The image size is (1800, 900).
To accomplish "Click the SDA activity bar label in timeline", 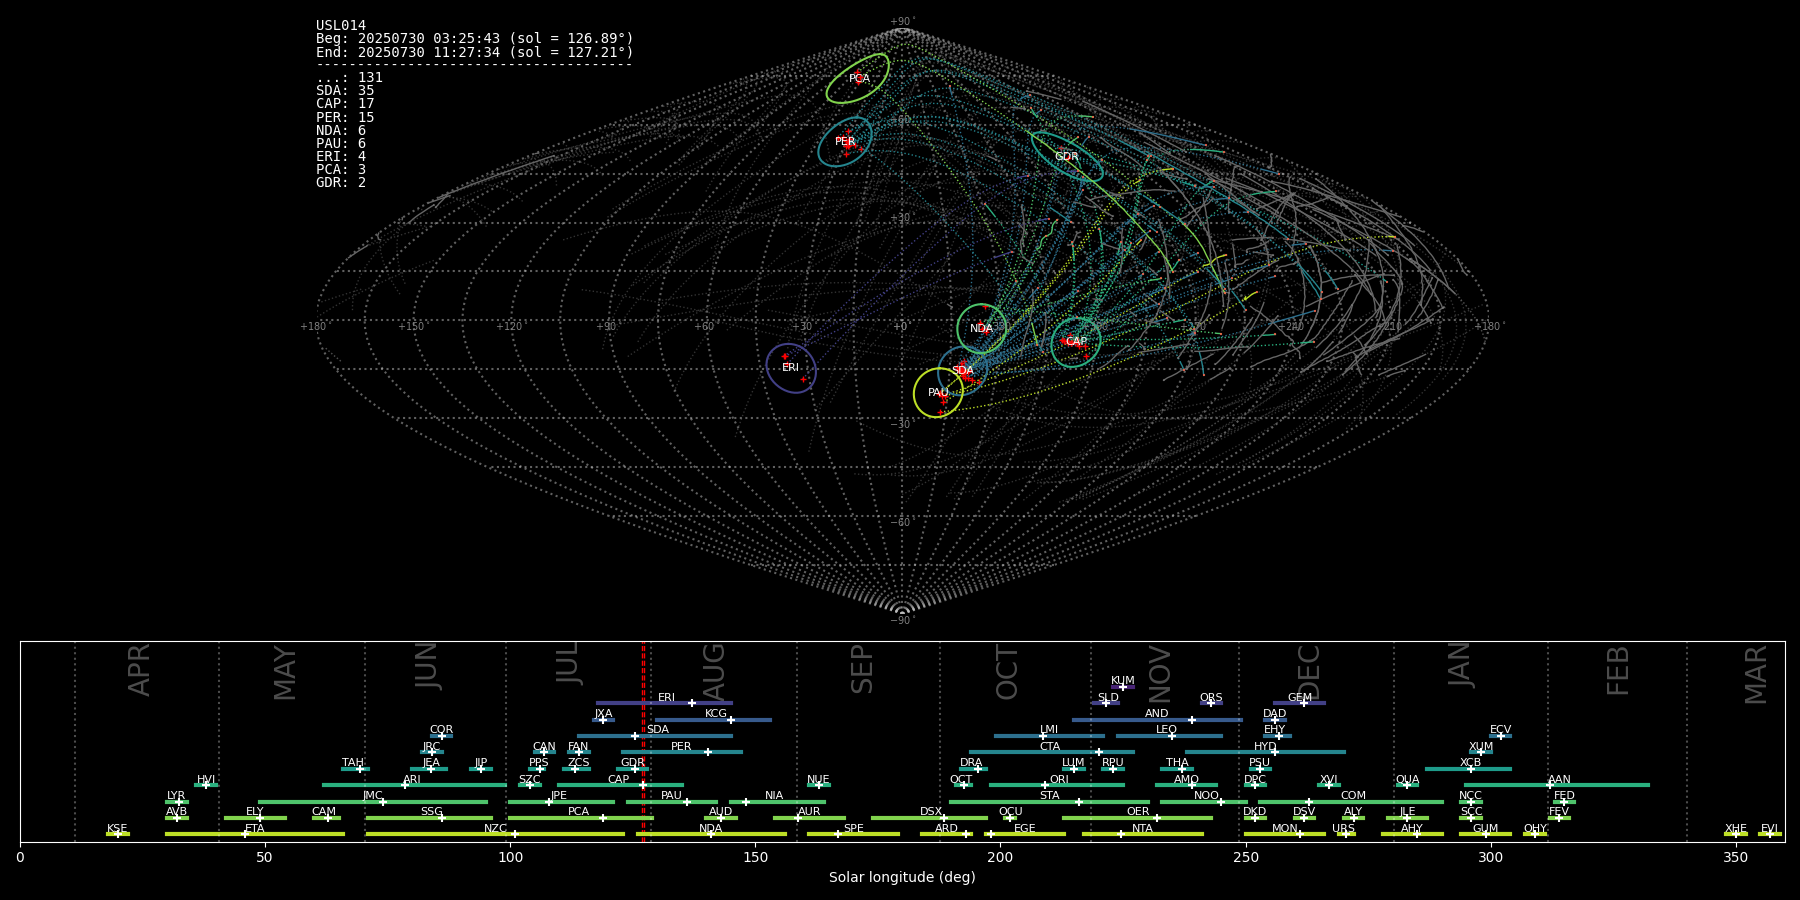I will coord(658,730).
